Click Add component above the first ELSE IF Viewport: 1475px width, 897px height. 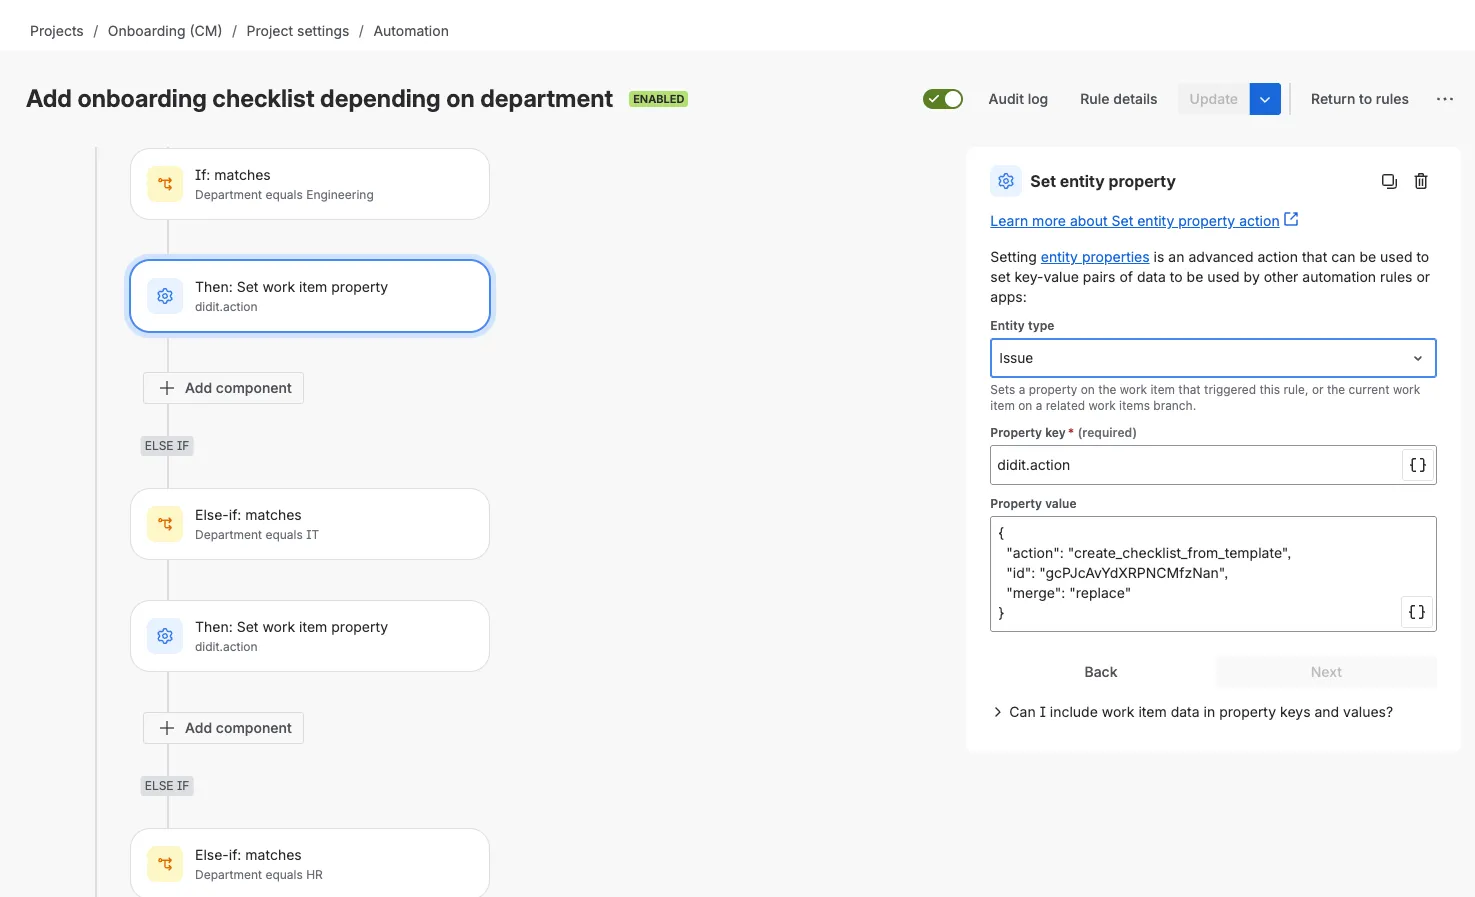click(223, 388)
